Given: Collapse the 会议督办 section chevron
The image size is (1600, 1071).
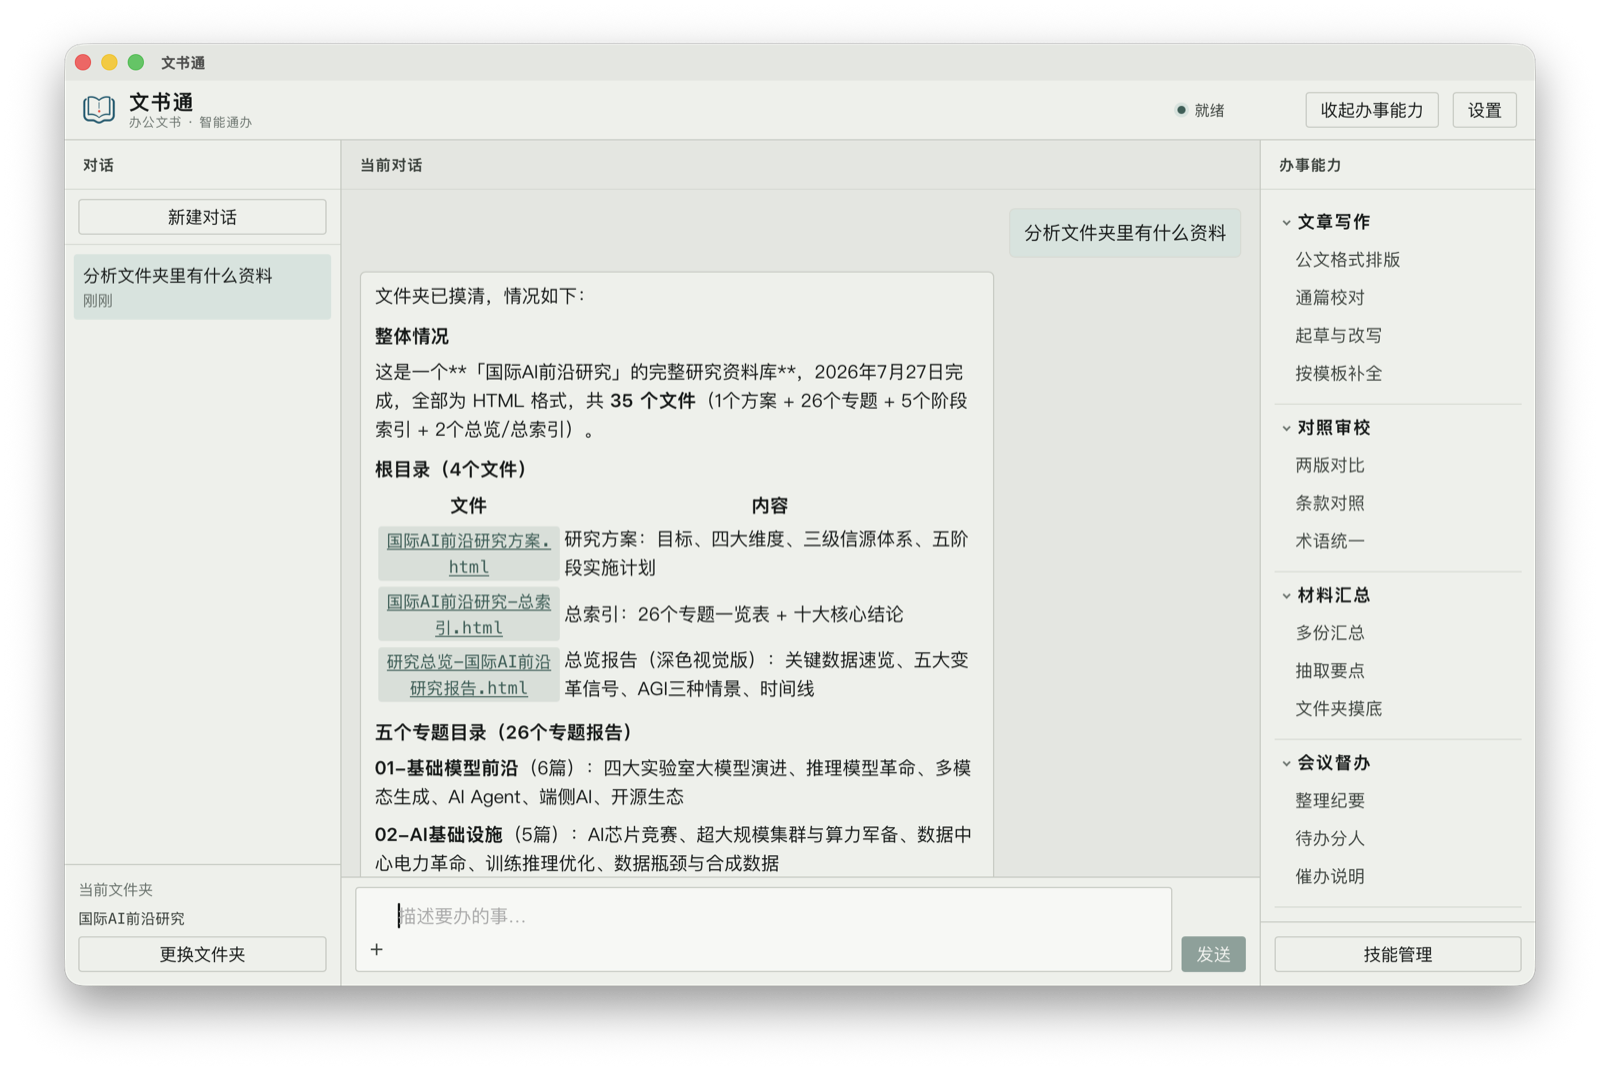Looking at the screenshot, I should [1287, 763].
